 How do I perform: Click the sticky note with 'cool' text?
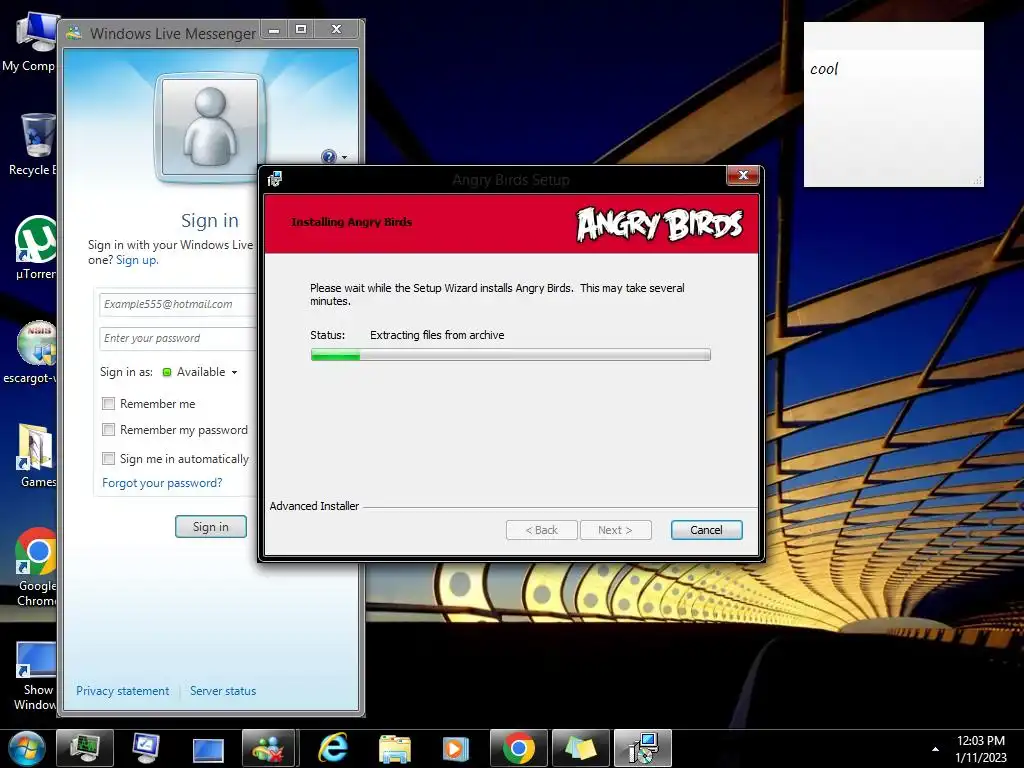pos(893,104)
